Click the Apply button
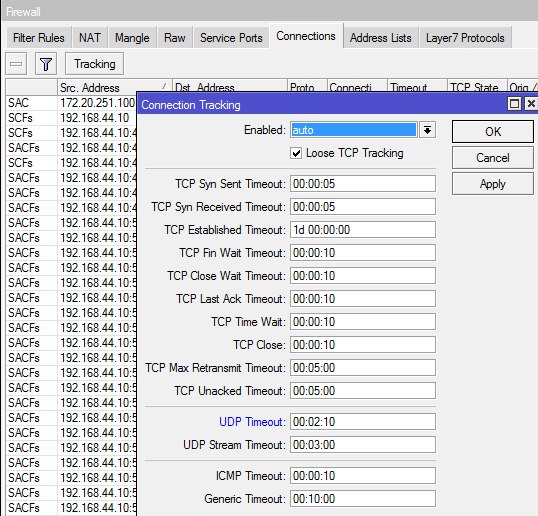The height and width of the screenshot is (516, 538). pos(493,184)
